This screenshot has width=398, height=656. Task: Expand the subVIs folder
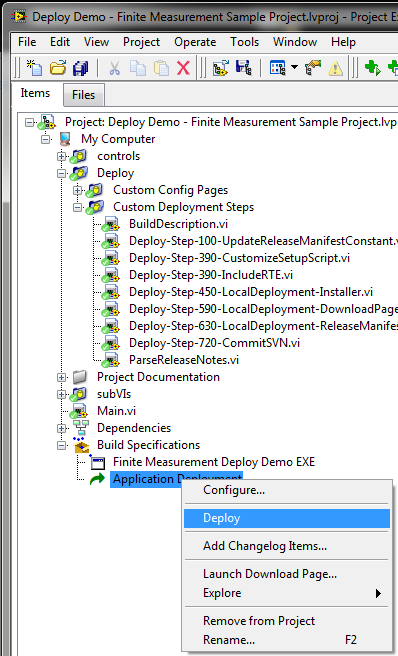[62, 394]
